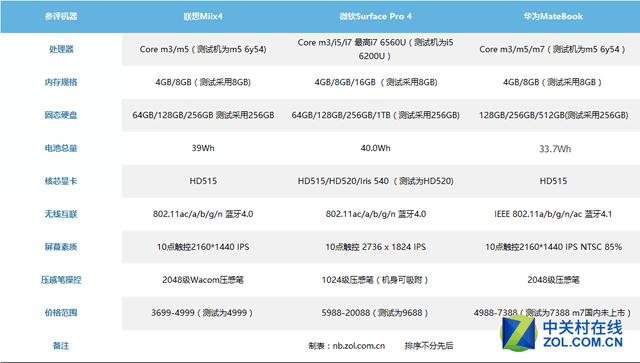This screenshot has width=640, height=363.
Task: Click the 华为MateBook column header
Action: click(x=553, y=16)
